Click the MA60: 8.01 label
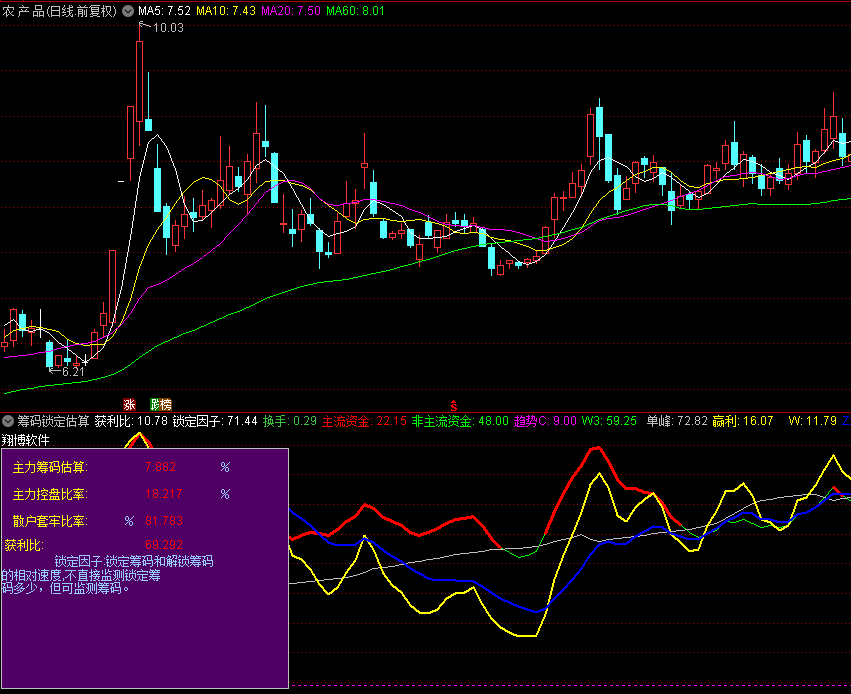 click(355, 11)
